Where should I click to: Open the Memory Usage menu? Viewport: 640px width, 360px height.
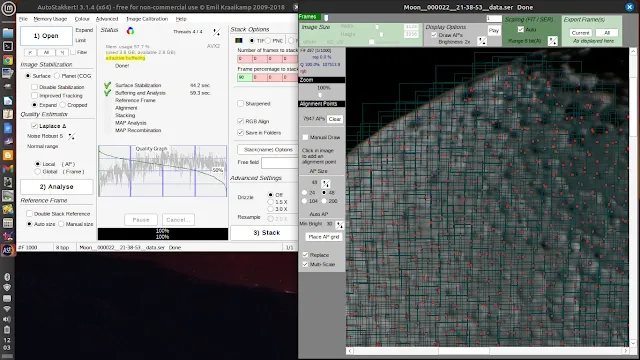click(x=50, y=19)
